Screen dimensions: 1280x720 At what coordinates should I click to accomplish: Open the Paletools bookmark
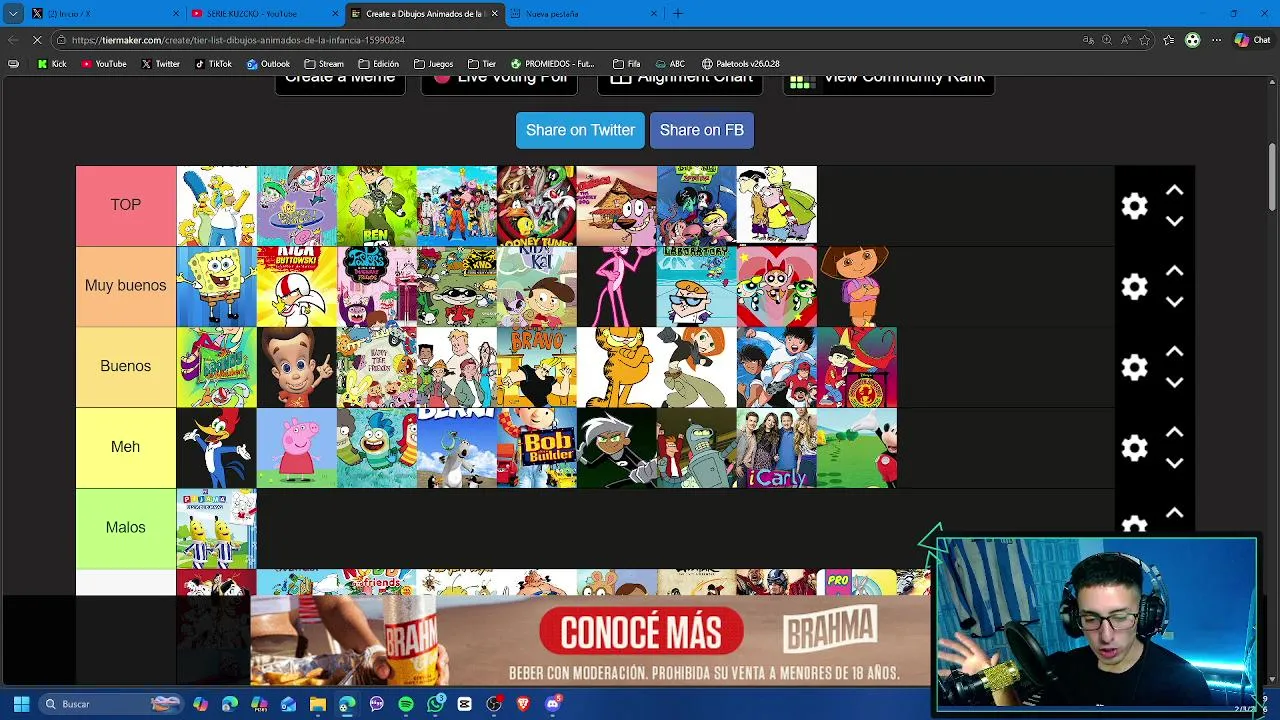[x=741, y=64]
